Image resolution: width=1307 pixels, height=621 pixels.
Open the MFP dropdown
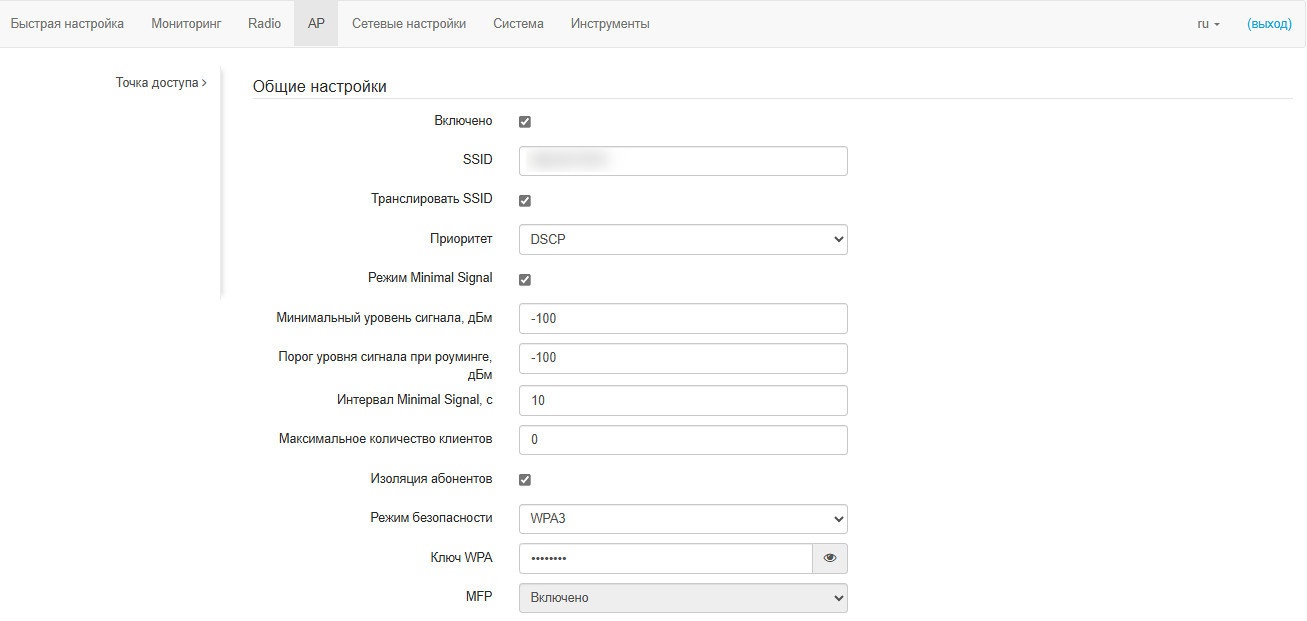click(683, 598)
